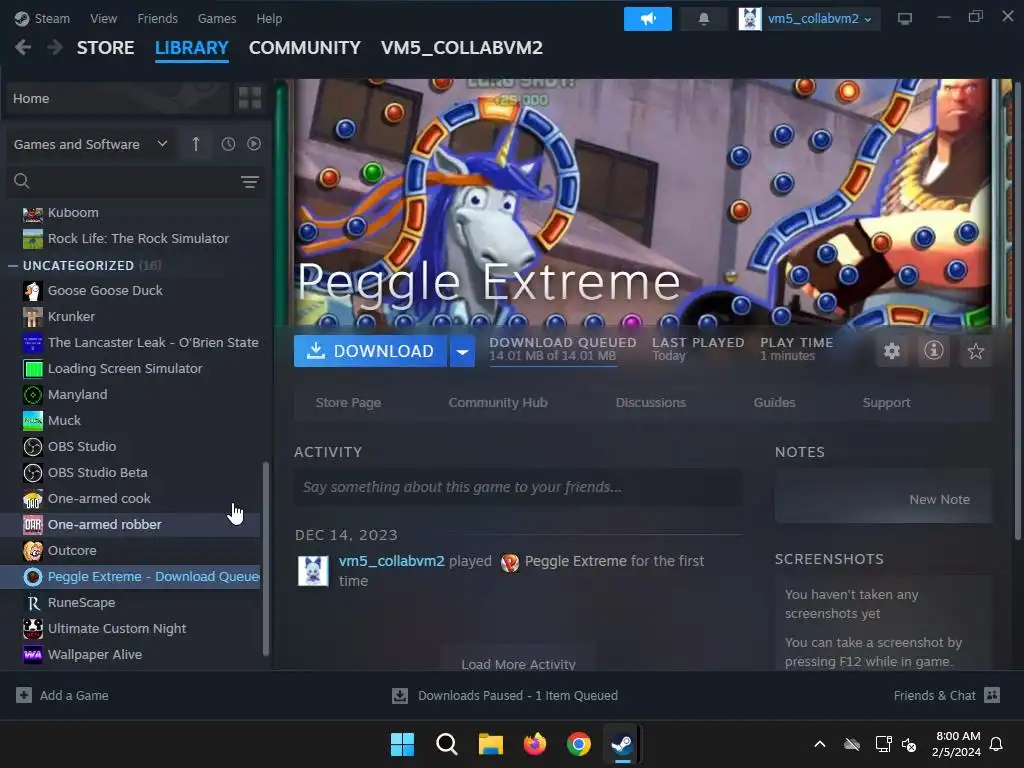The image size is (1024, 768).
Task: Add Peggle Extreme to favorites star
Action: point(976,351)
